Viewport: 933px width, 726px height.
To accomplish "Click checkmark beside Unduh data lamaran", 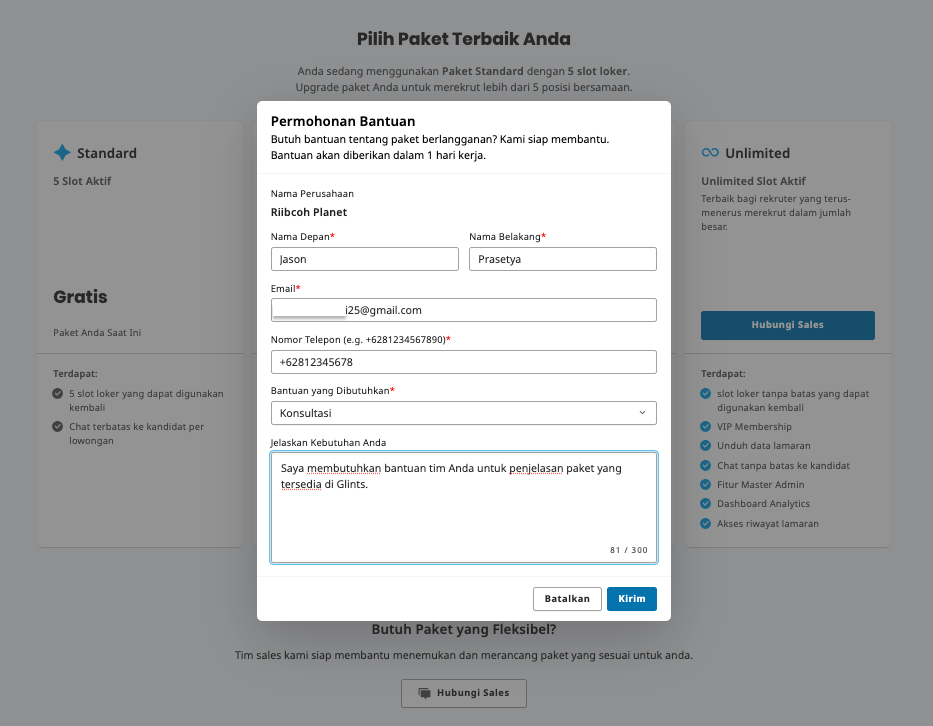I will click(x=706, y=446).
